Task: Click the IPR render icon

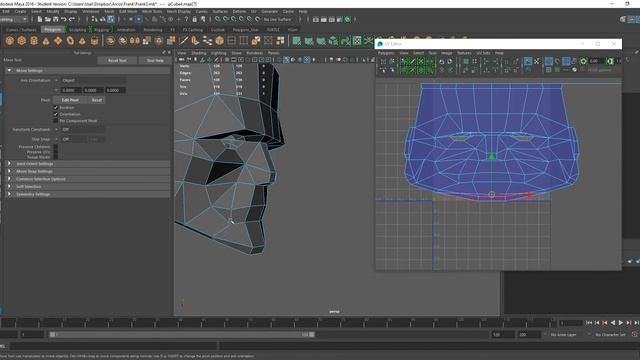Action: pyautogui.click(x=332, y=19)
